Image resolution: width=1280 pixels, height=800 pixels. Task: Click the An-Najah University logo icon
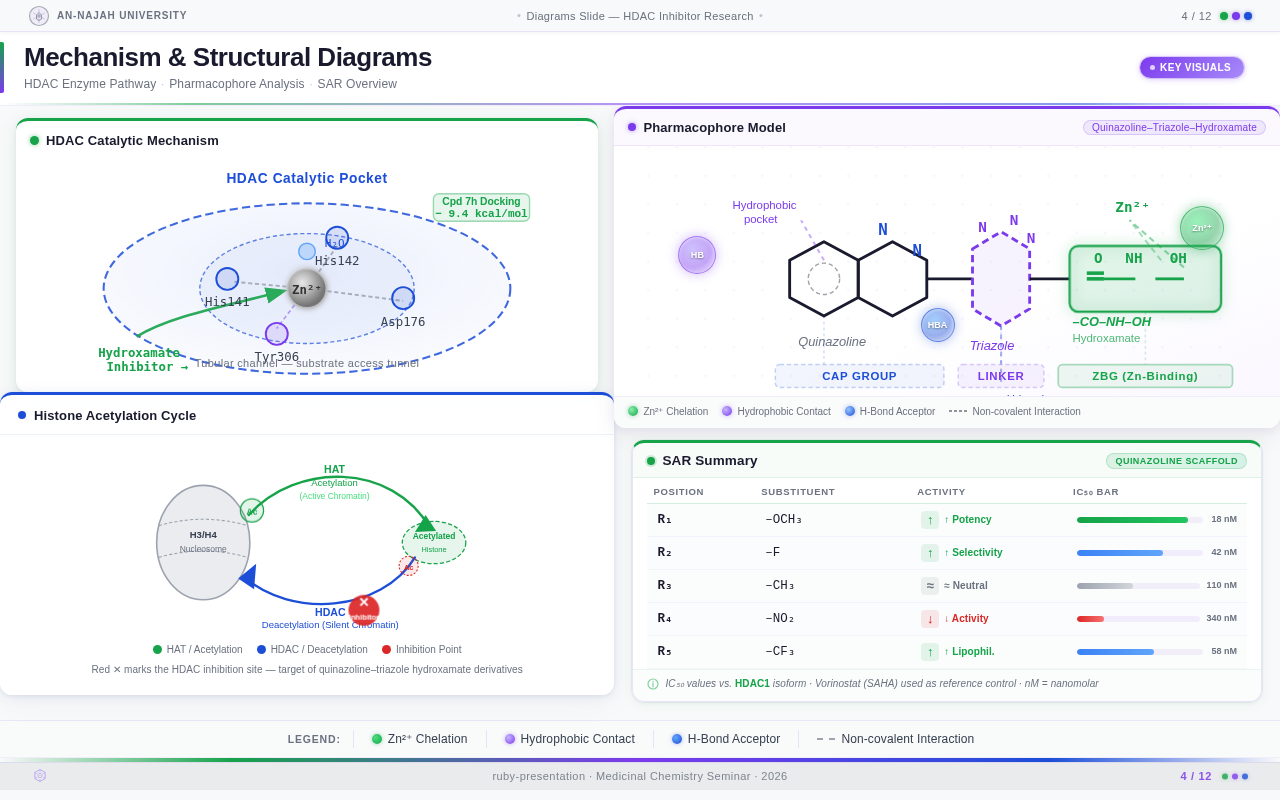[38, 16]
